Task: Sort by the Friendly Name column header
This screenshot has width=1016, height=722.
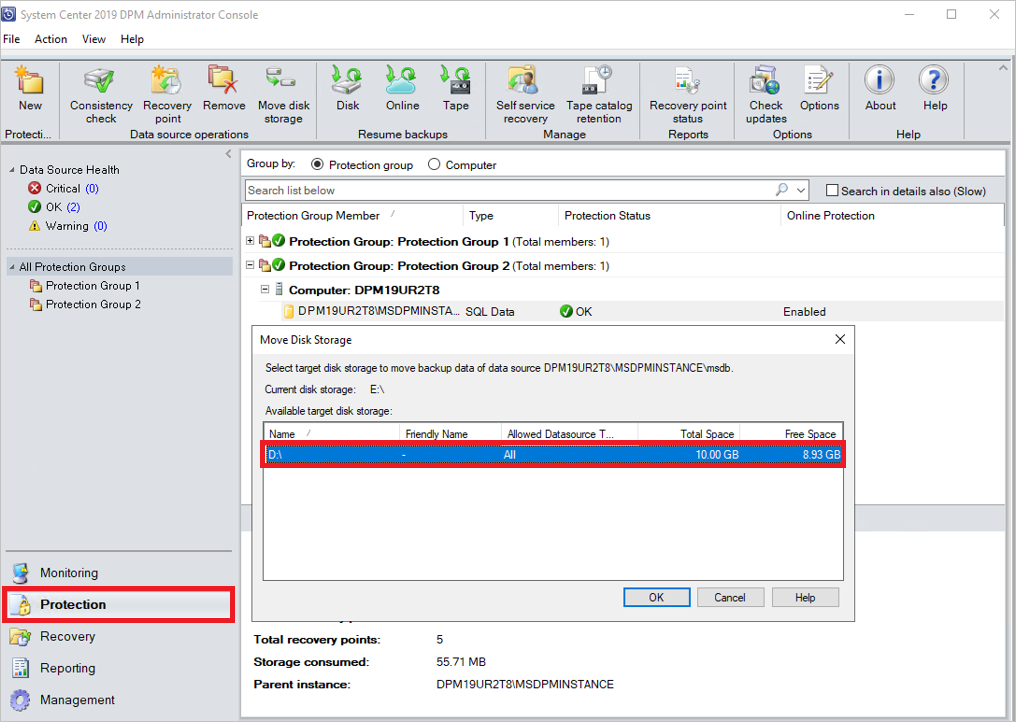Action: pyautogui.click(x=450, y=434)
